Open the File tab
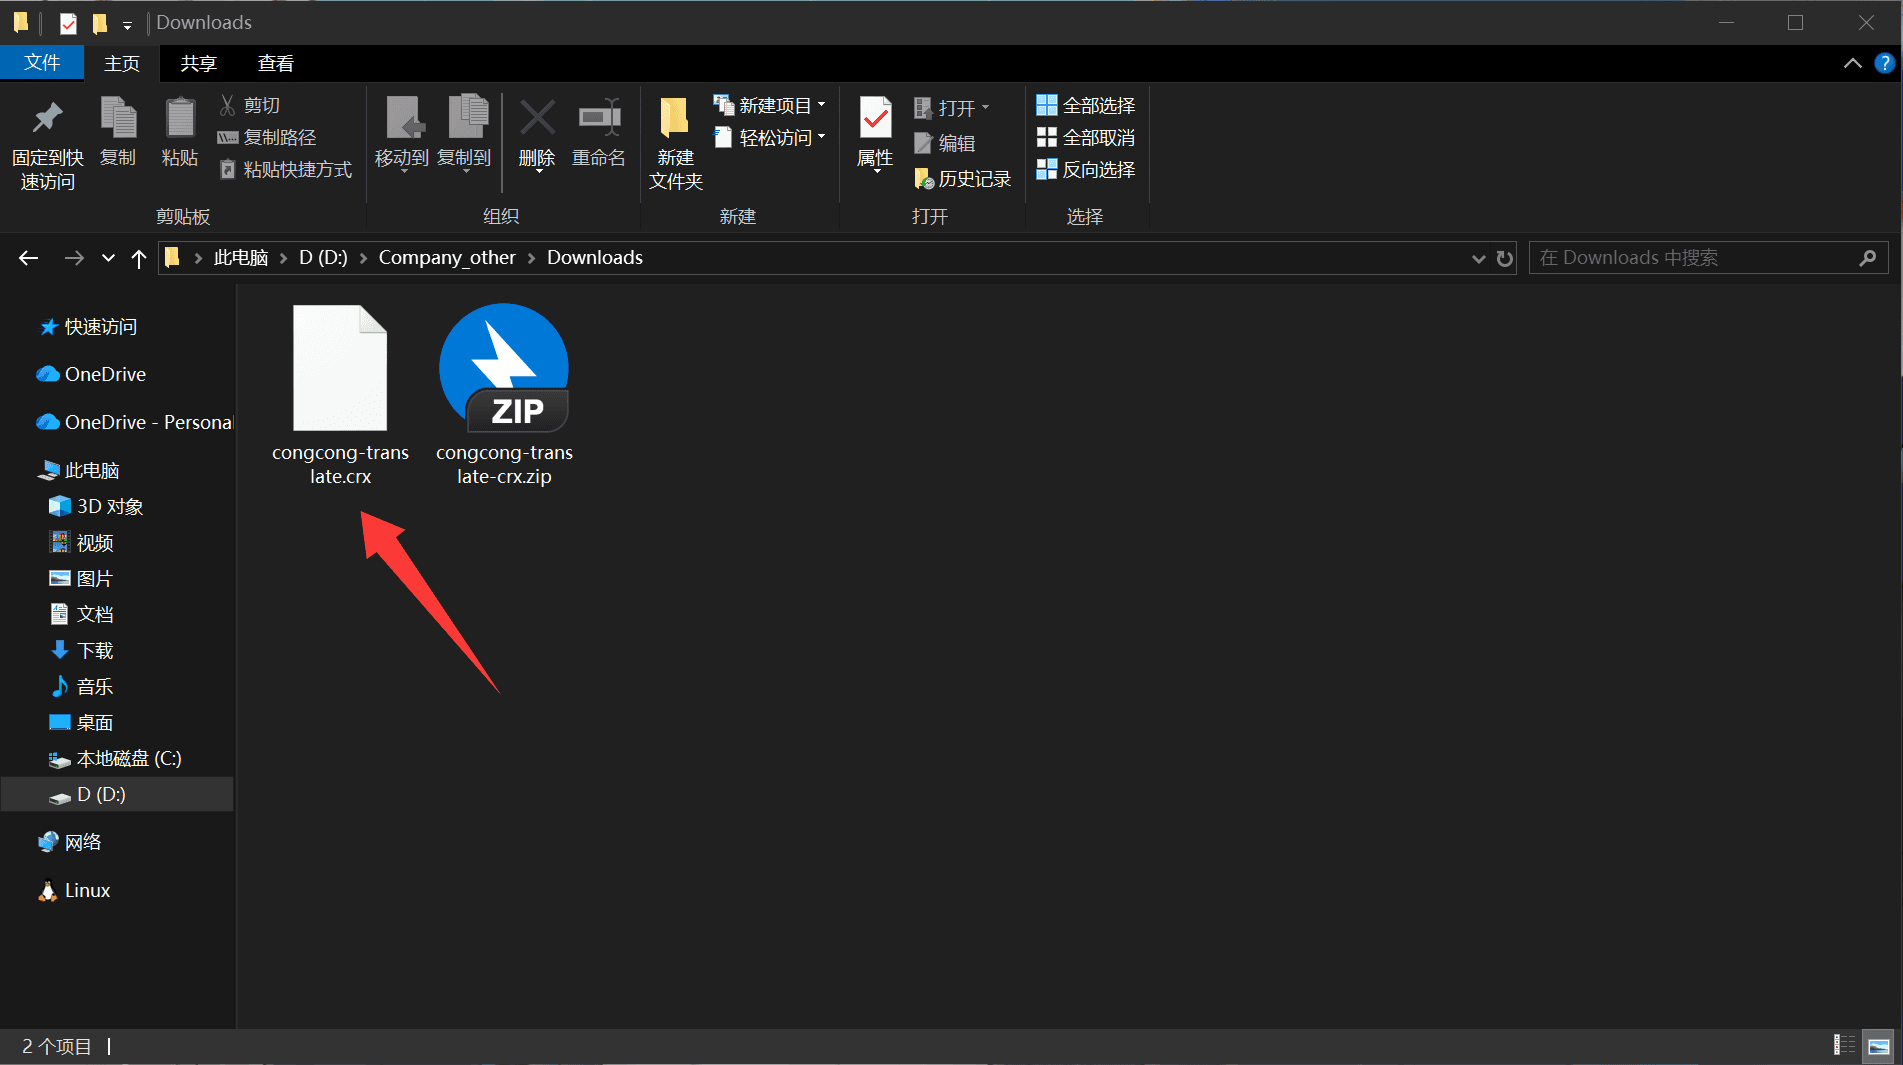This screenshot has height=1065, width=1903. coord(42,63)
